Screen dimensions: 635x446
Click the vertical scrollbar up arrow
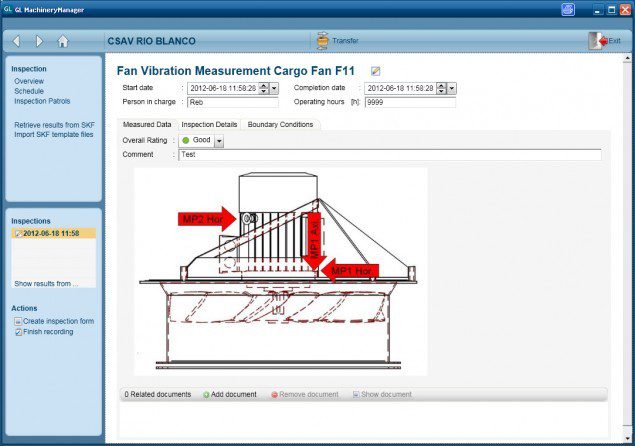click(627, 59)
